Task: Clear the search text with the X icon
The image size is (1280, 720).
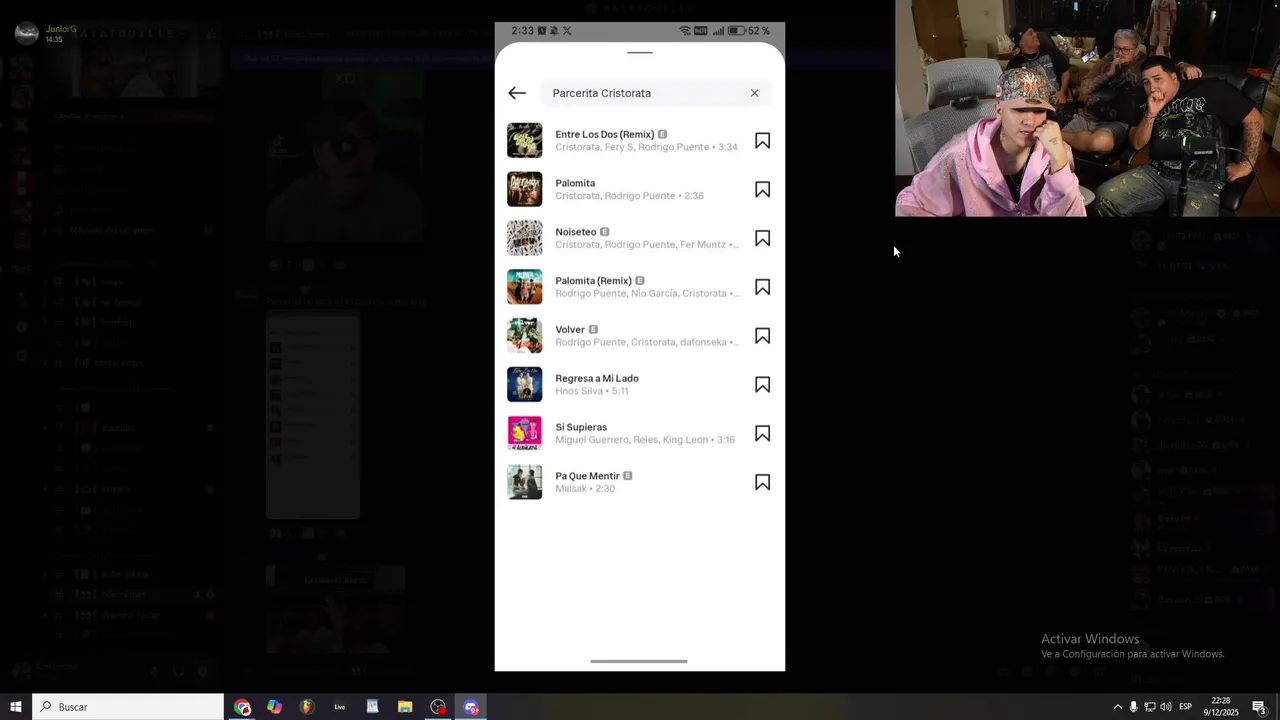Action: (x=754, y=93)
